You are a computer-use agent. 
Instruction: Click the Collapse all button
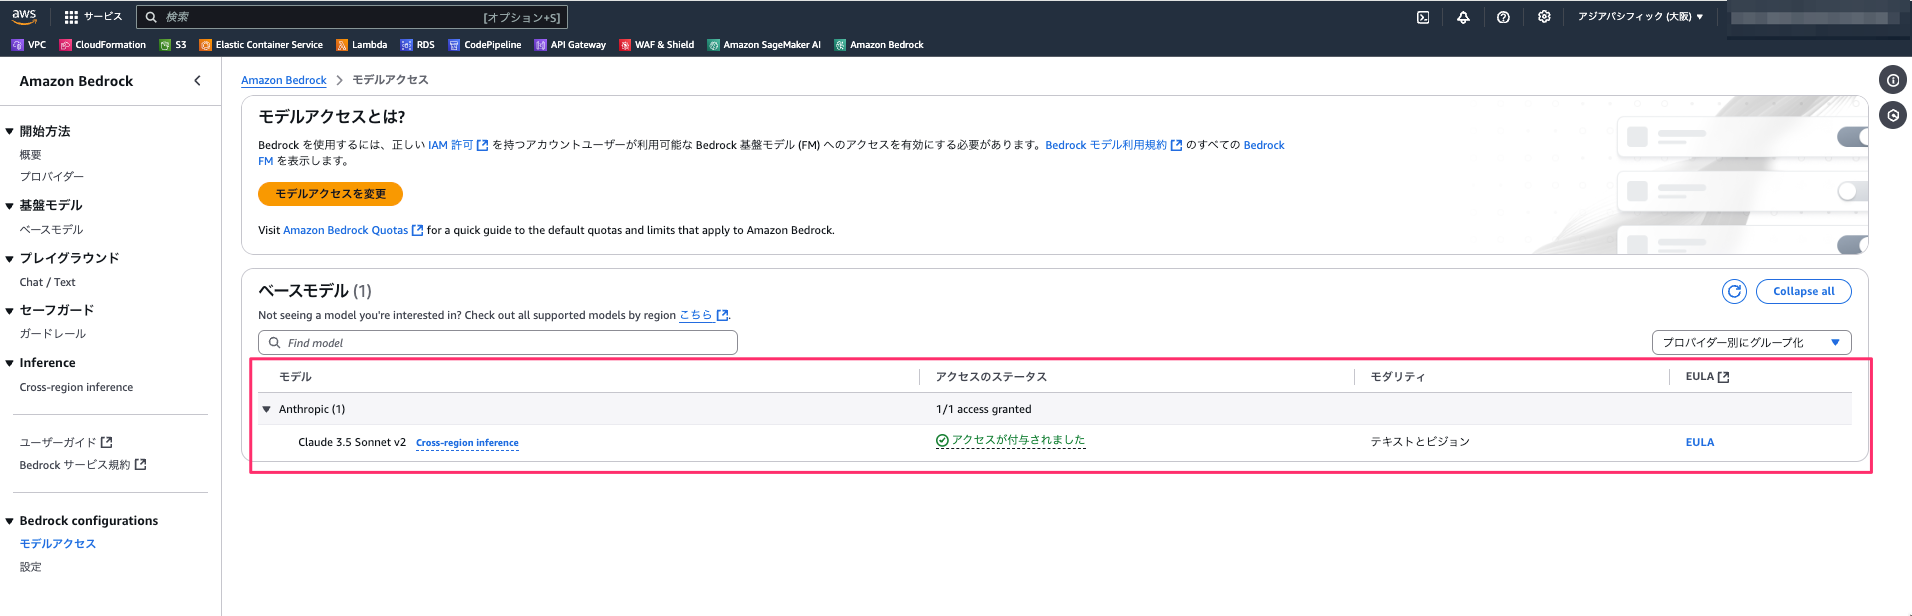click(1804, 291)
